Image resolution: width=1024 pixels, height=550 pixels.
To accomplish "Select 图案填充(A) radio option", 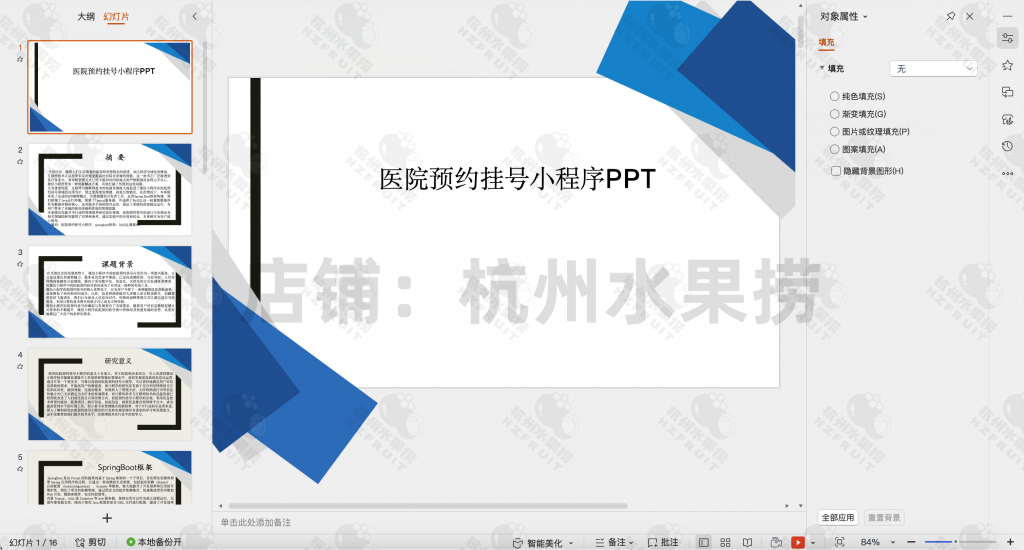I will point(857,149).
